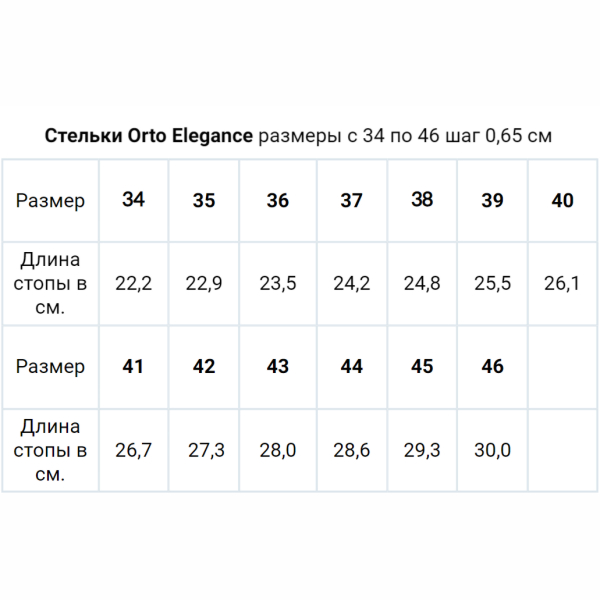
Task: Click the 24,2 foot length value
Action: point(351,284)
